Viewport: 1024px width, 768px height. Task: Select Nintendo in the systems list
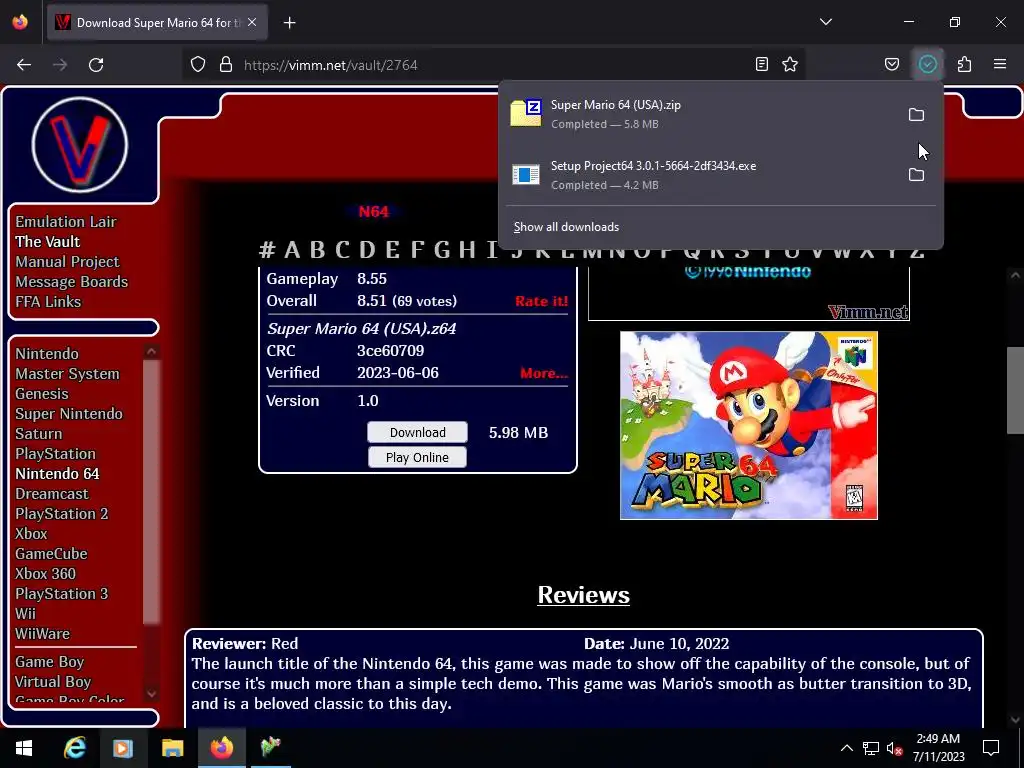pos(47,354)
